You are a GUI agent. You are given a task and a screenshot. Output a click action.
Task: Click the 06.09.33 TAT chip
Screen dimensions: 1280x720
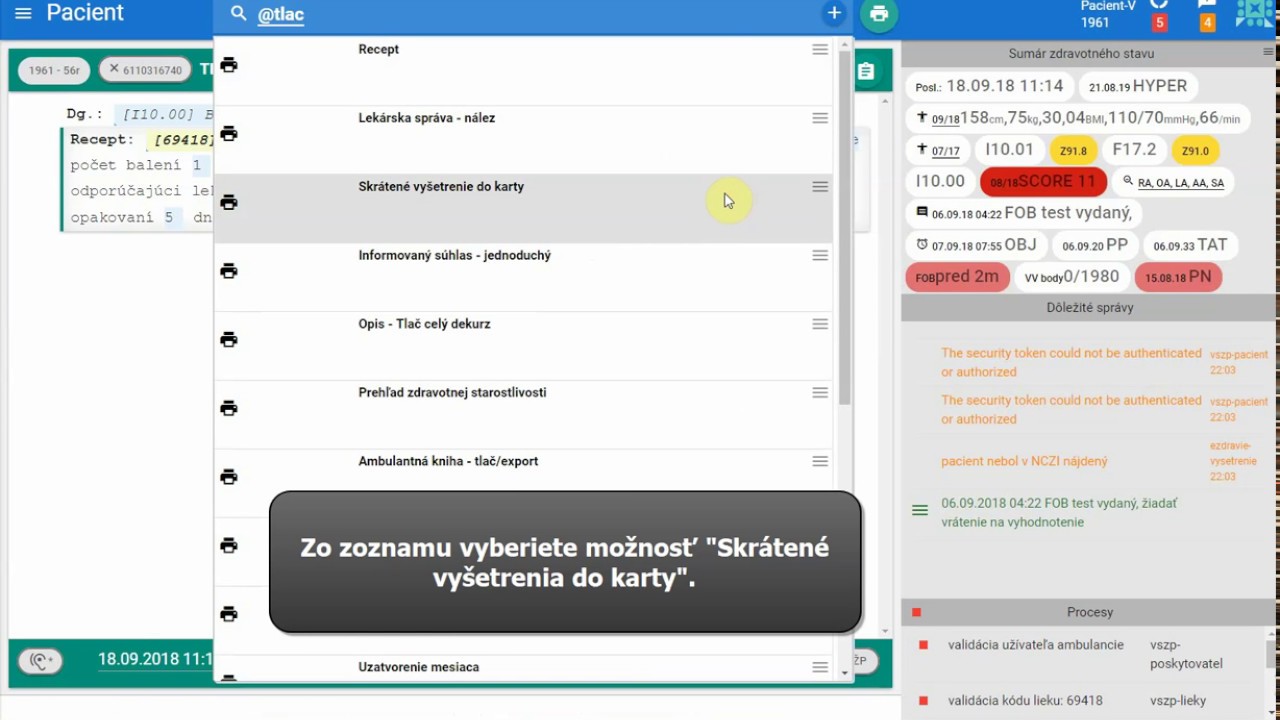tap(1190, 245)
